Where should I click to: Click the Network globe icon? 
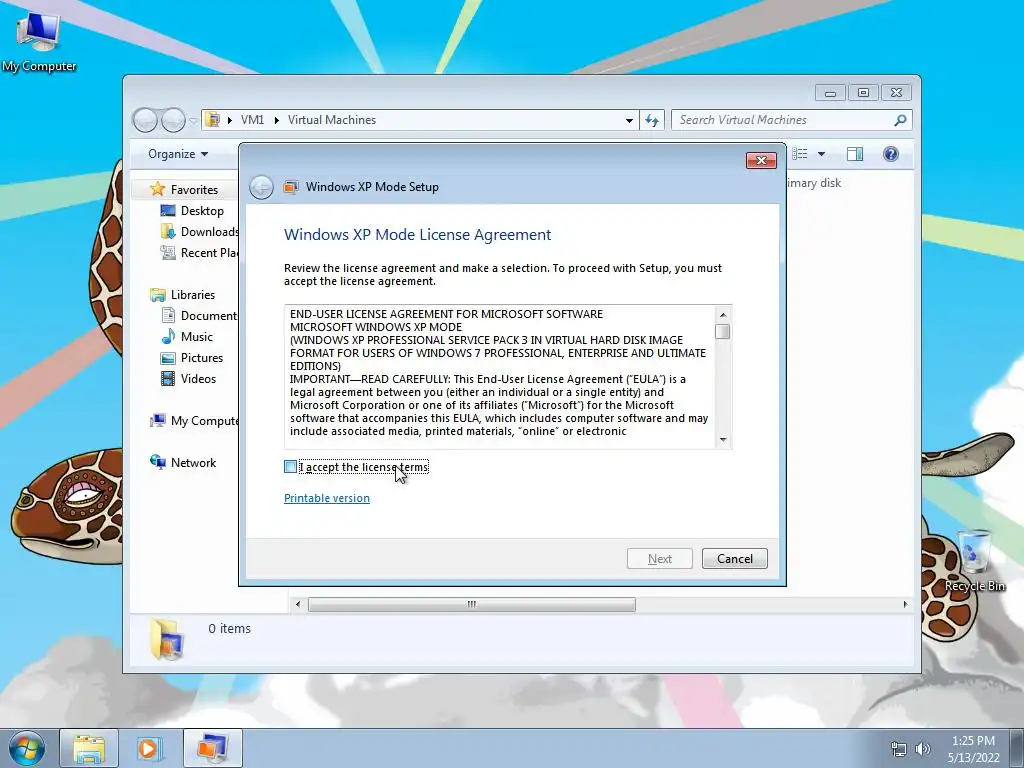(157, 462)
